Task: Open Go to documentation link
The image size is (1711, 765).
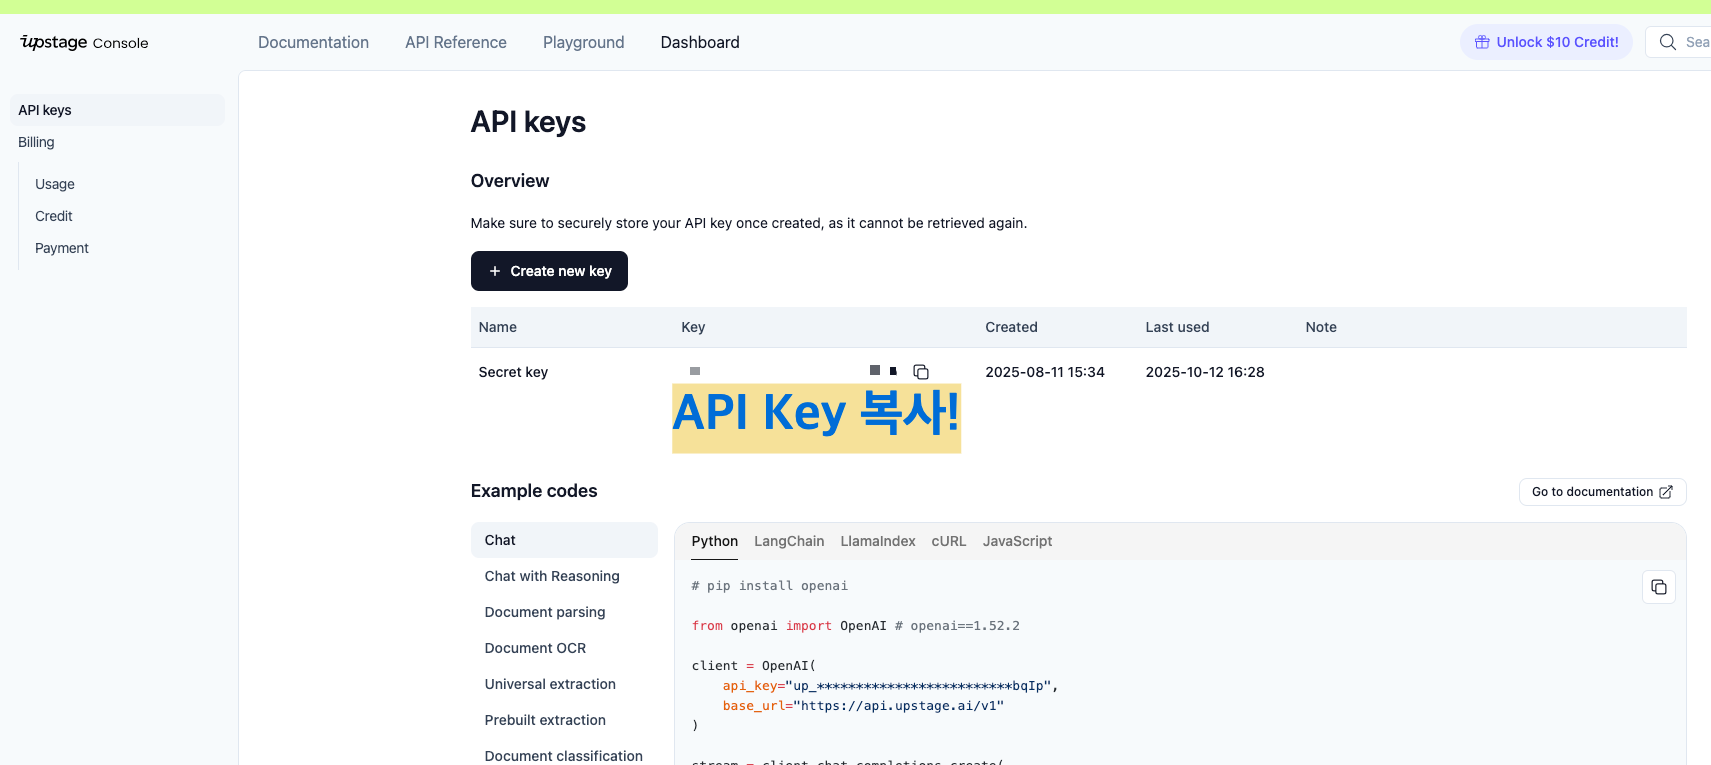Action: coord(1602,492)
